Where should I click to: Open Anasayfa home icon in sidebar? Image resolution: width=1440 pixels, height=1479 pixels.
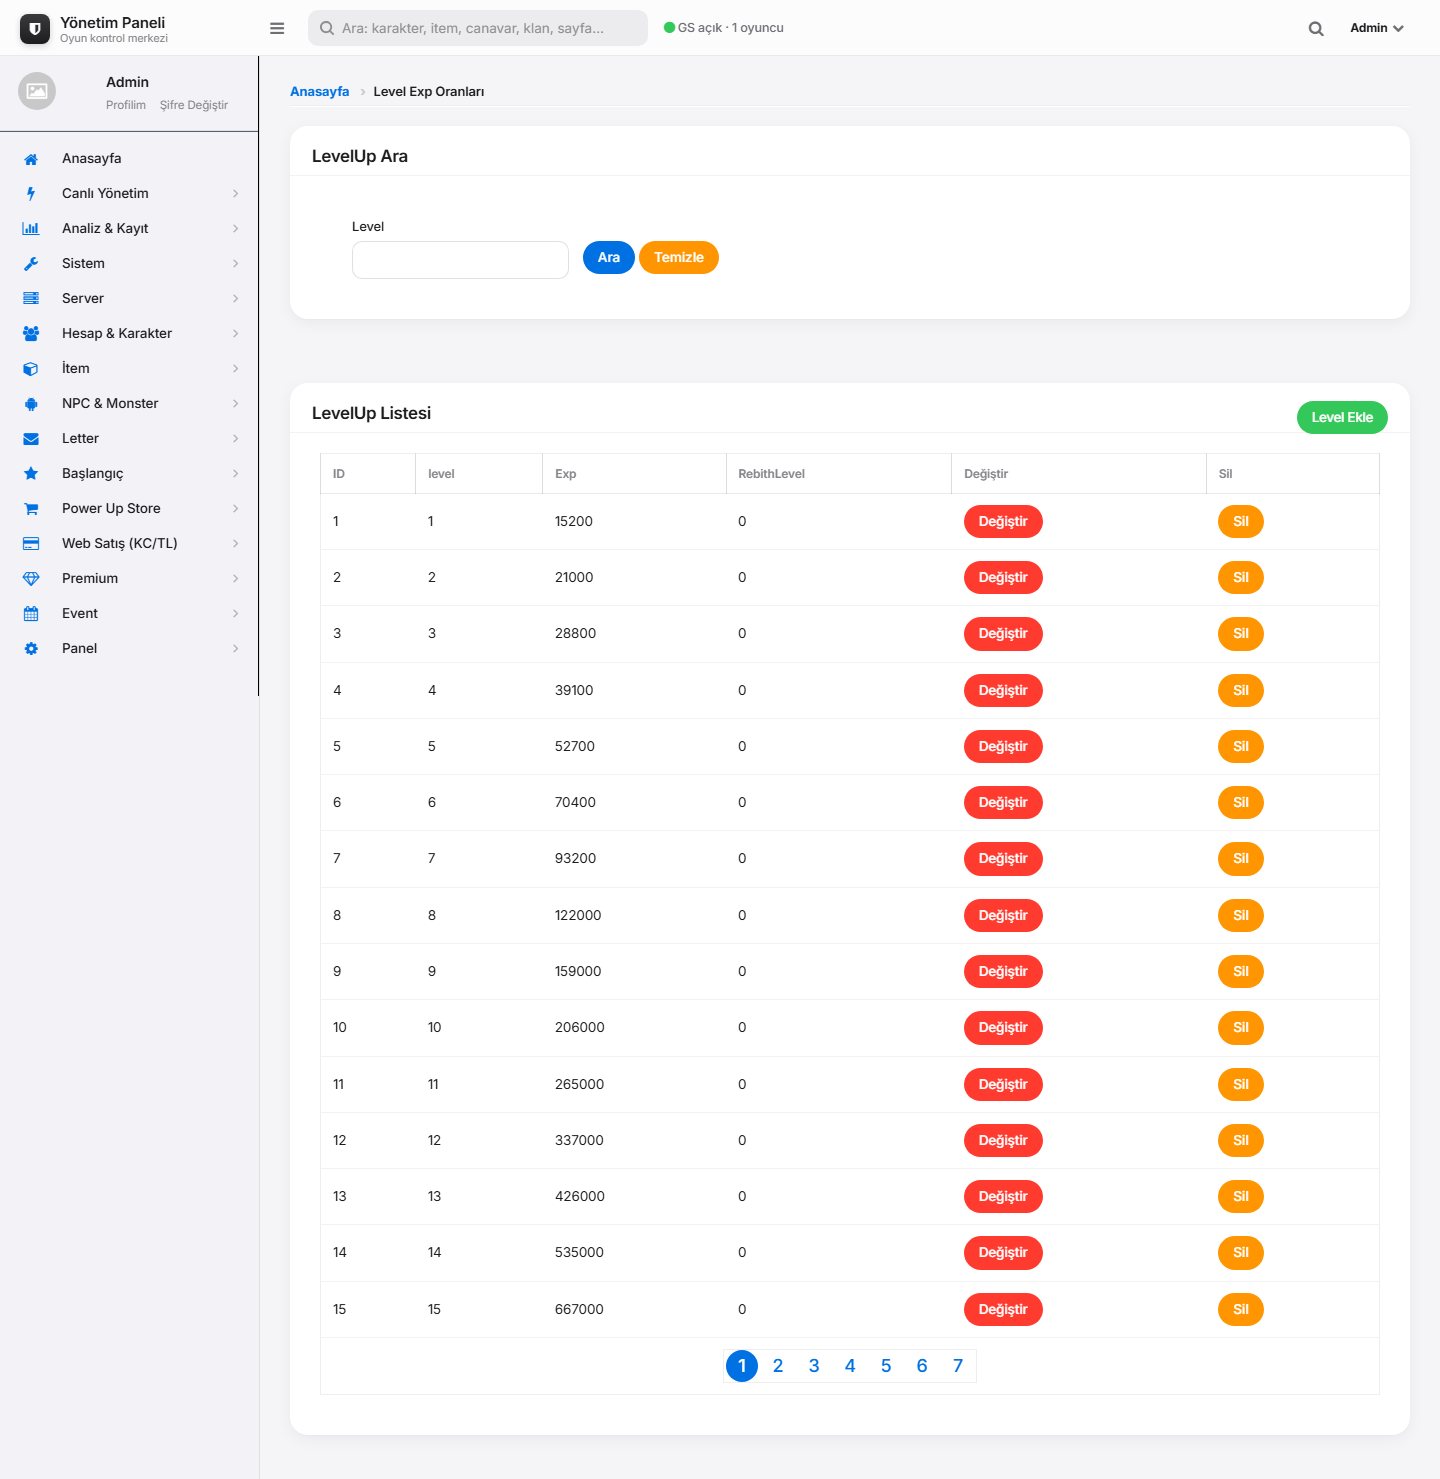31,159
